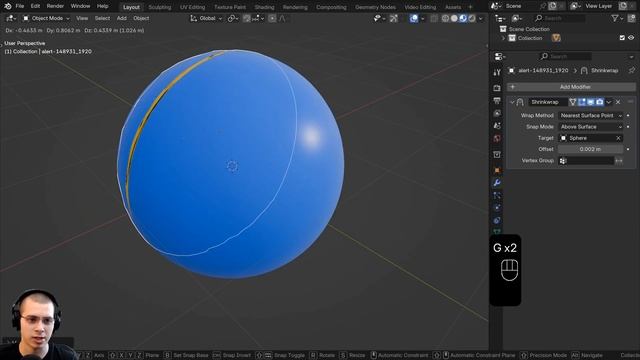This screenshot has width=640, height=360.
Task: Open proportional editing falloff curve
Action: [x=282, y=18]
